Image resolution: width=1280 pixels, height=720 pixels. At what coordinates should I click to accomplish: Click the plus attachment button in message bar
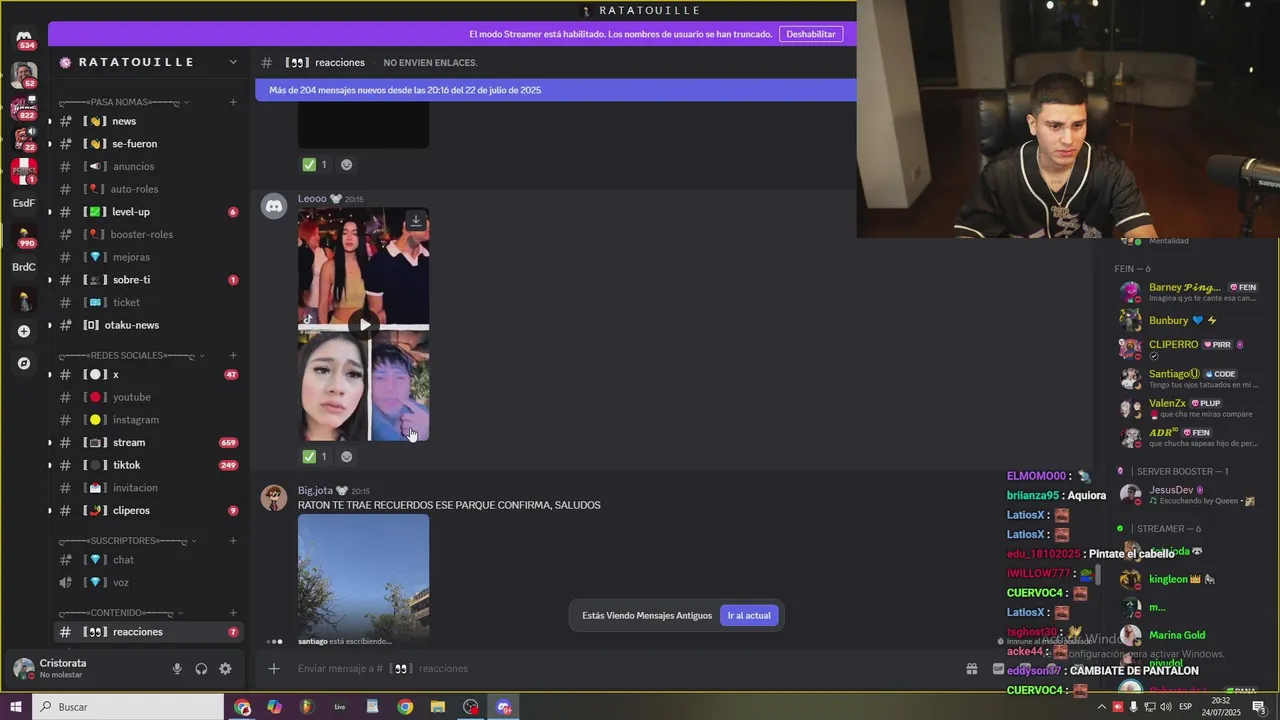pyautogui.click(x=274, y=669)
